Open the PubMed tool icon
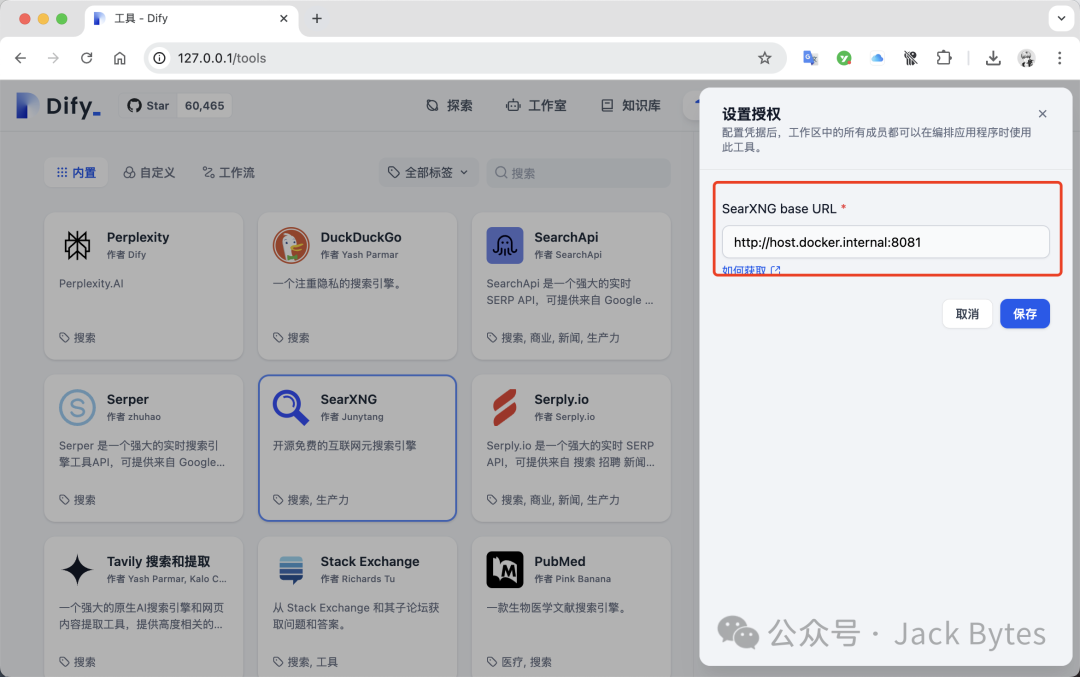This screenshot has width=1080, height=677. [505, 569]
